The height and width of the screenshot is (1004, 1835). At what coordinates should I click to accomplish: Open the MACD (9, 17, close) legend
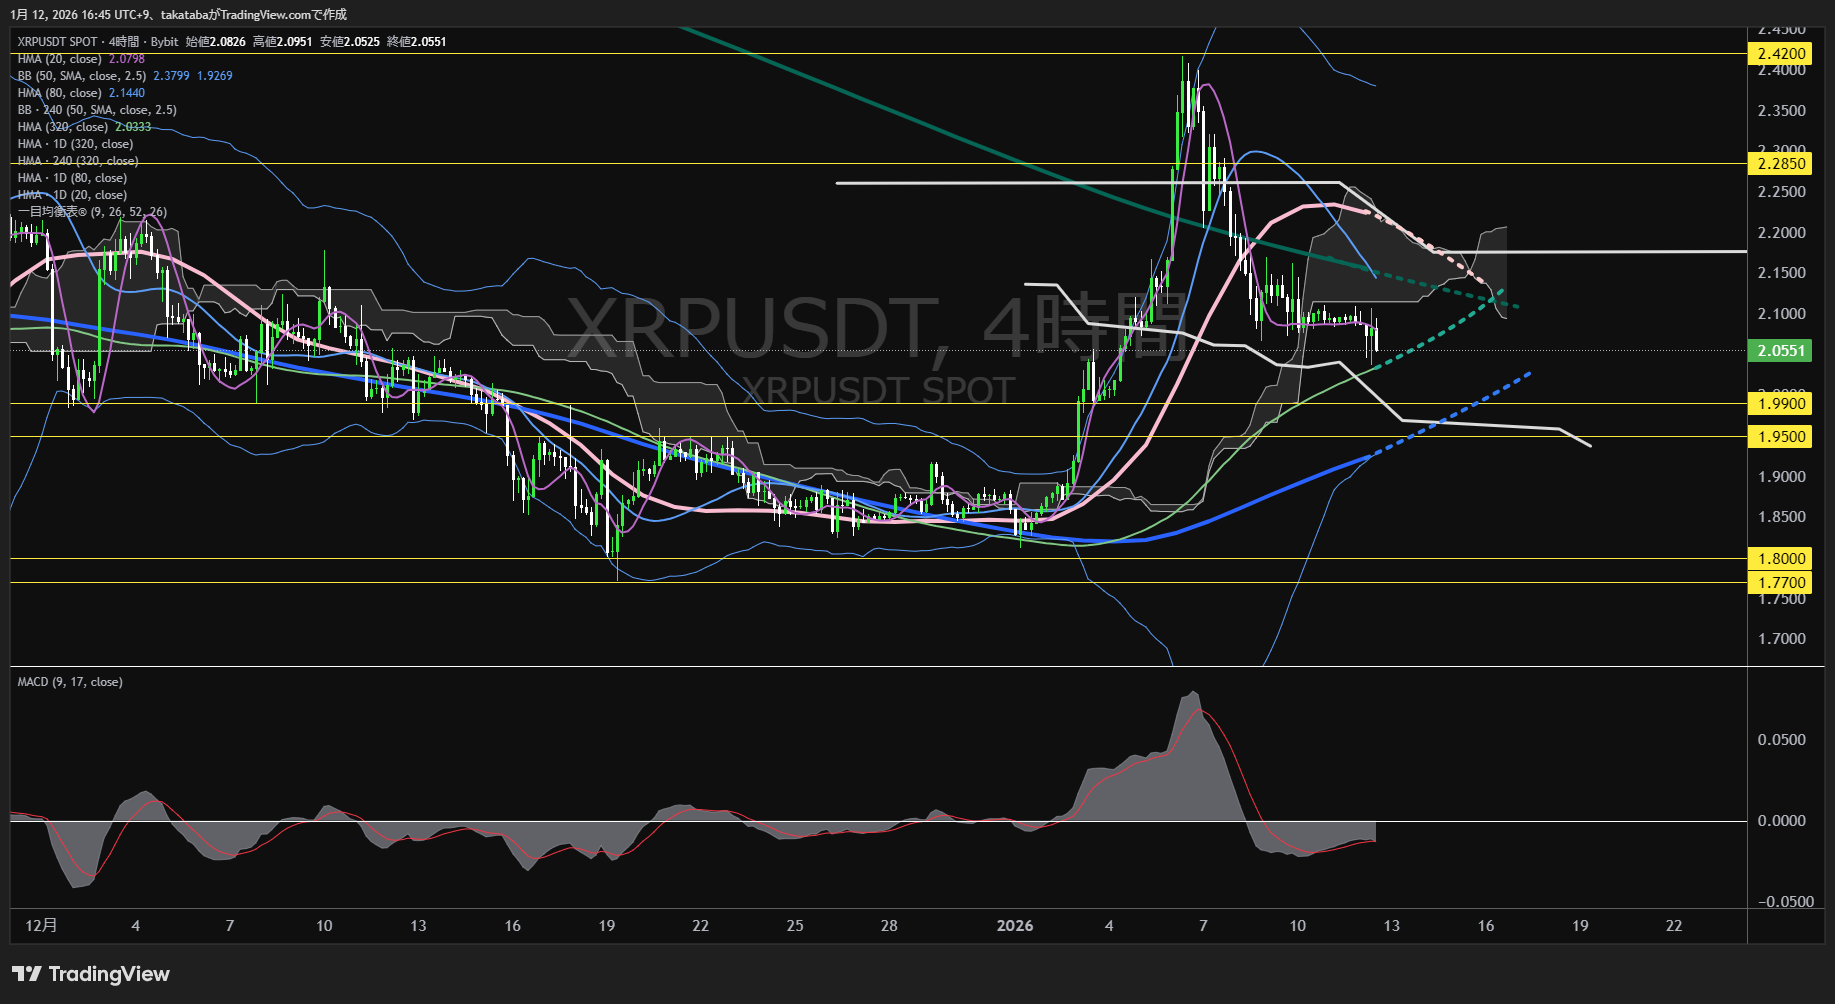[x=70, y=682]
